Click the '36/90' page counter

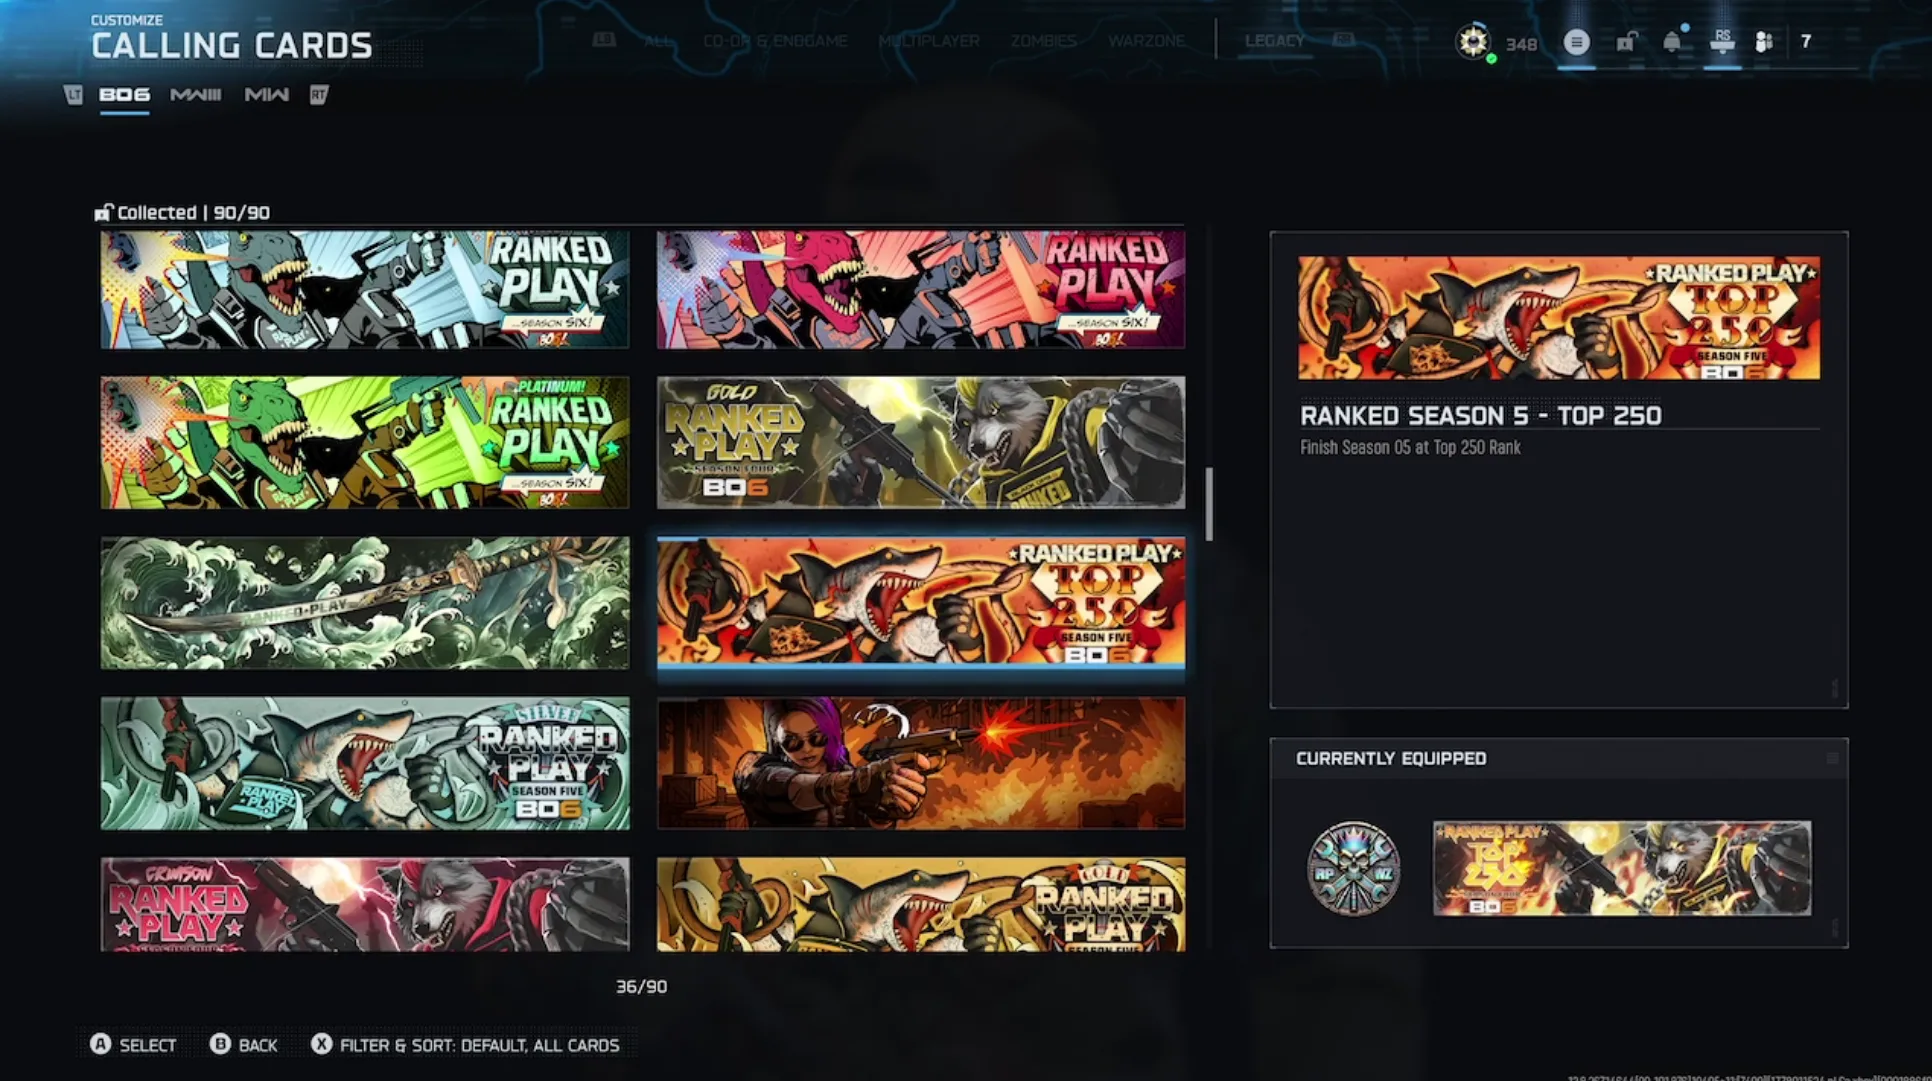click(641, 987)
